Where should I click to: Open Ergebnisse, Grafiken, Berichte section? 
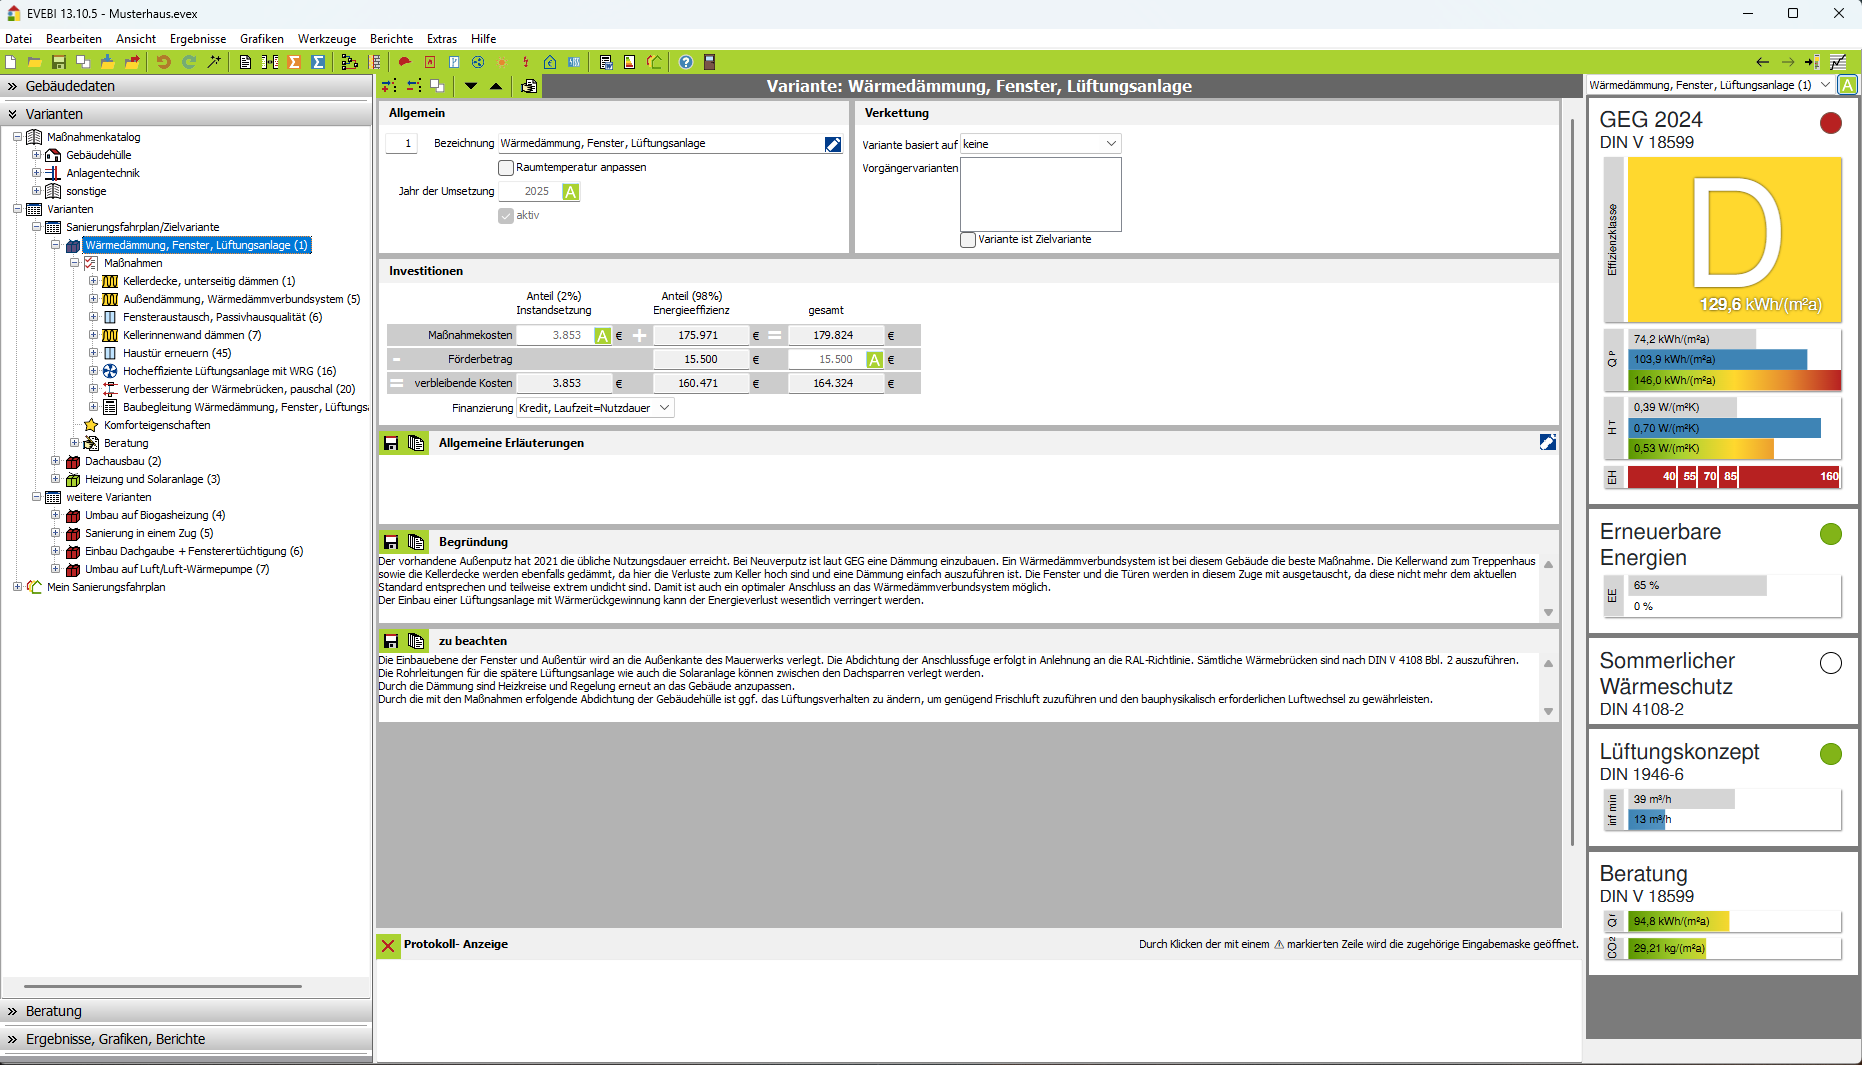click(x=115, y=1039)
